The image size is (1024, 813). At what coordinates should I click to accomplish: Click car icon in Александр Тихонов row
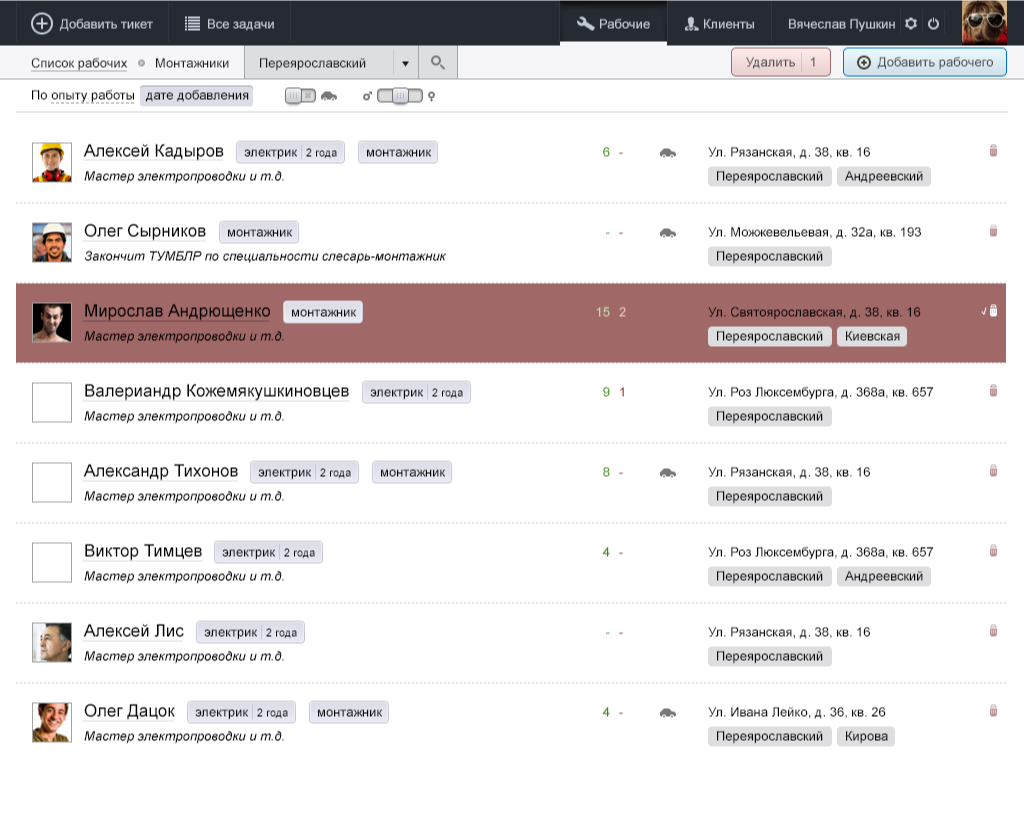(x=667, y=472)
